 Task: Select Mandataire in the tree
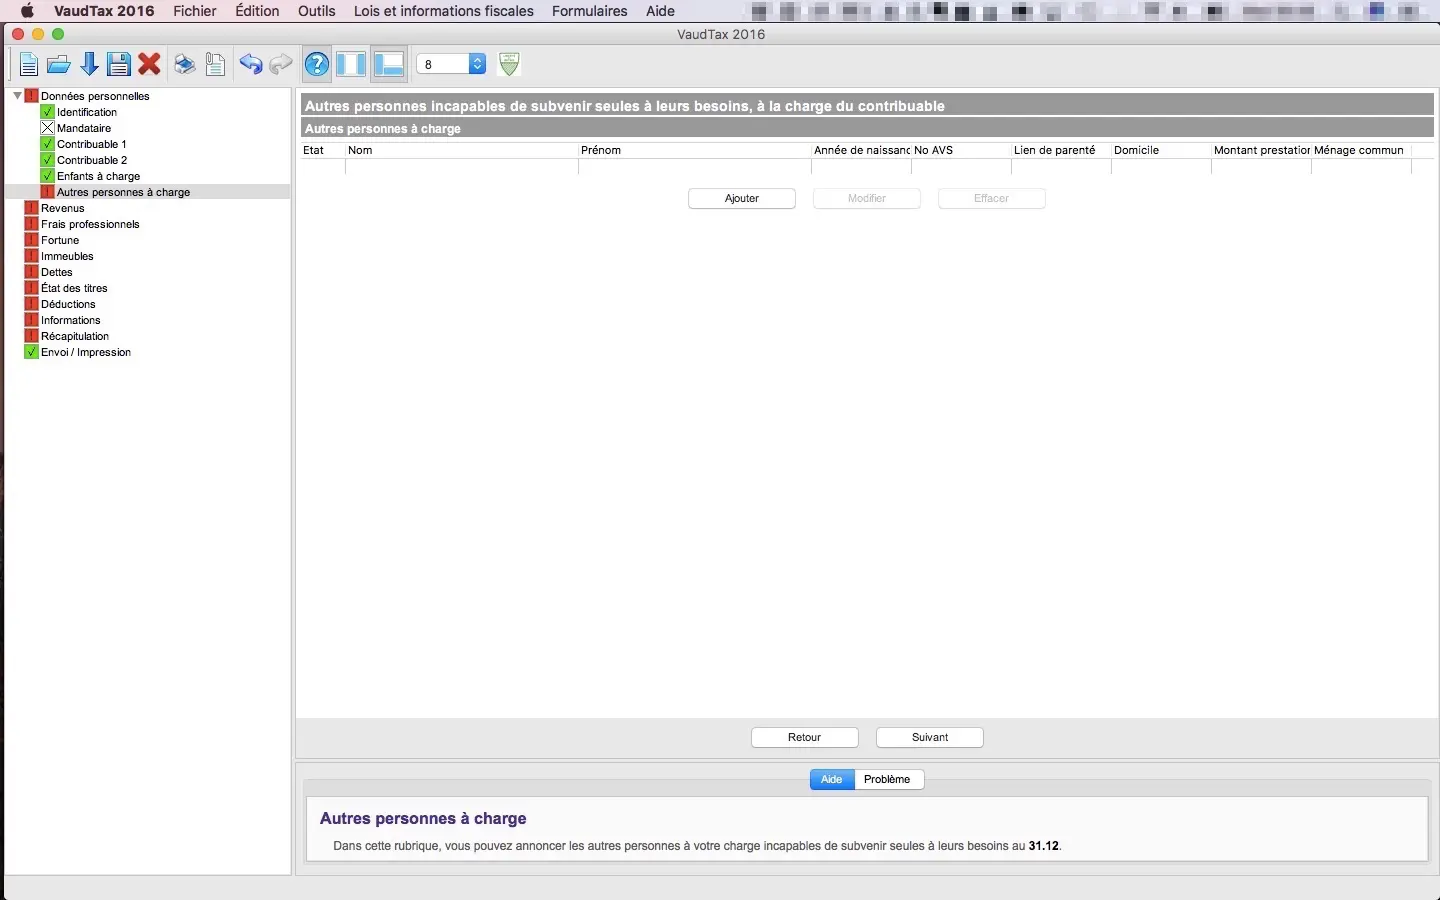point(84,128)
